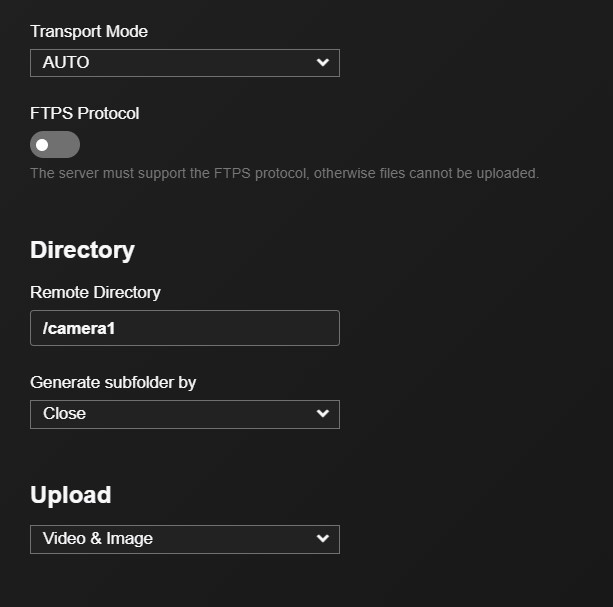Click the Video & Image value text

[98, 539]
